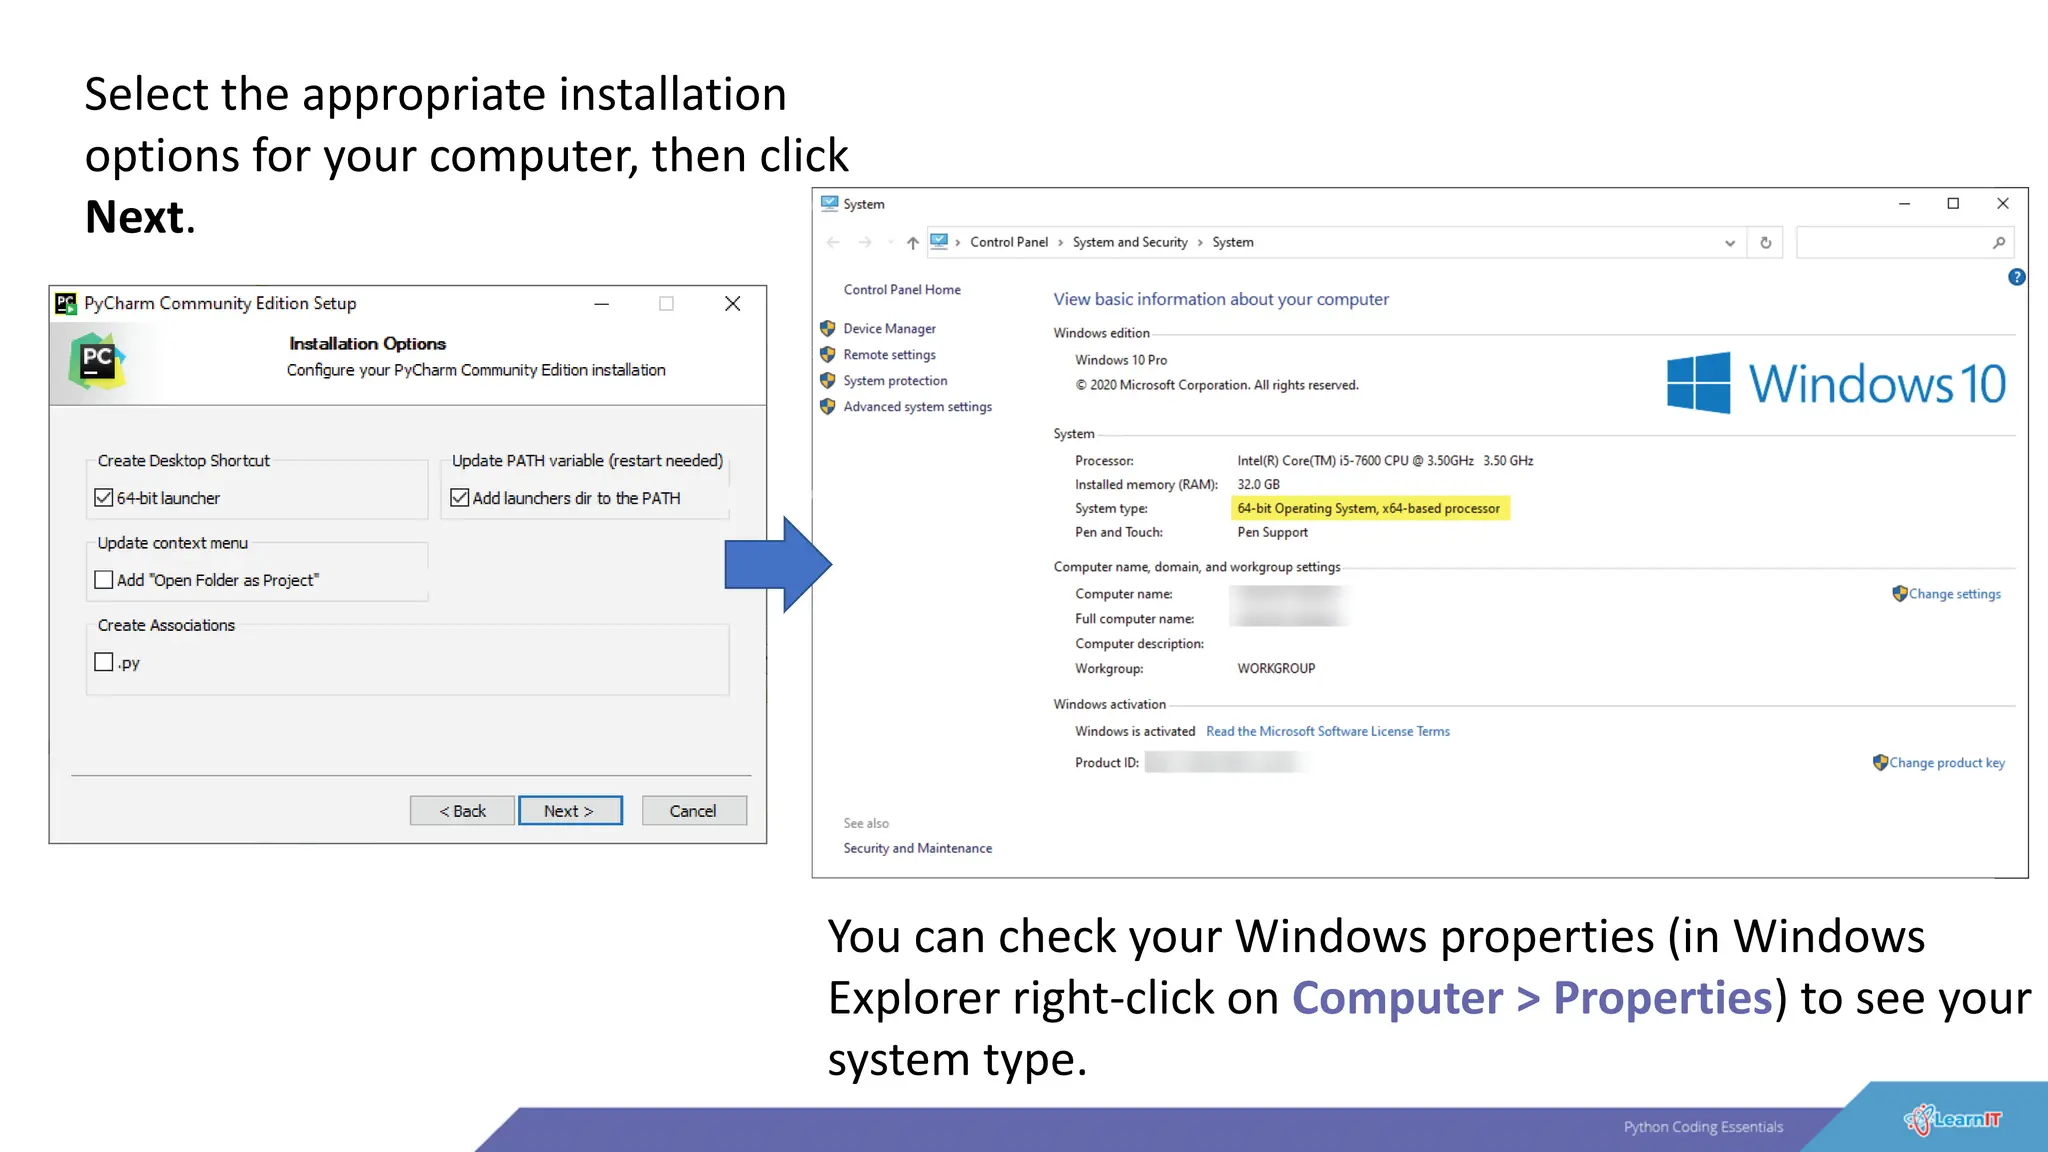Enable Add "Open Folder as Project" option
Image resolution: width=2048 pixels, height=1152 pixels.
click(104, 580)
